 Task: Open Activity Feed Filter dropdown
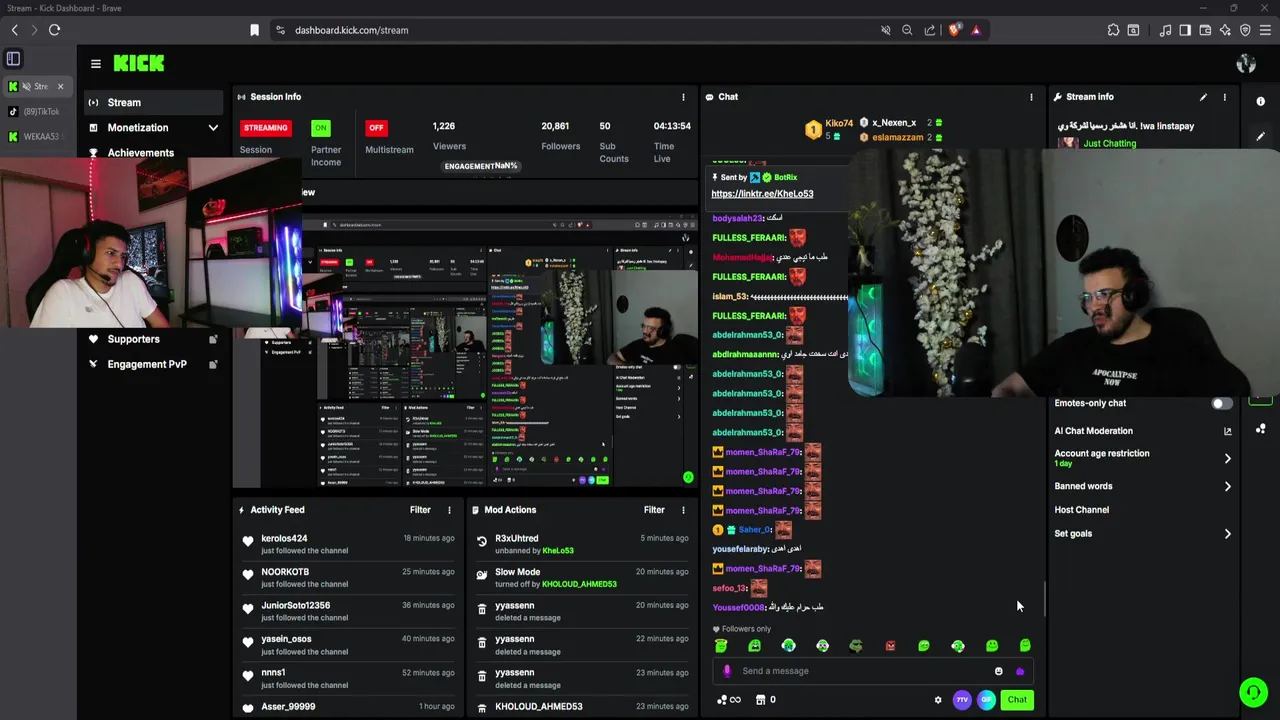click(x=420, y=510)
